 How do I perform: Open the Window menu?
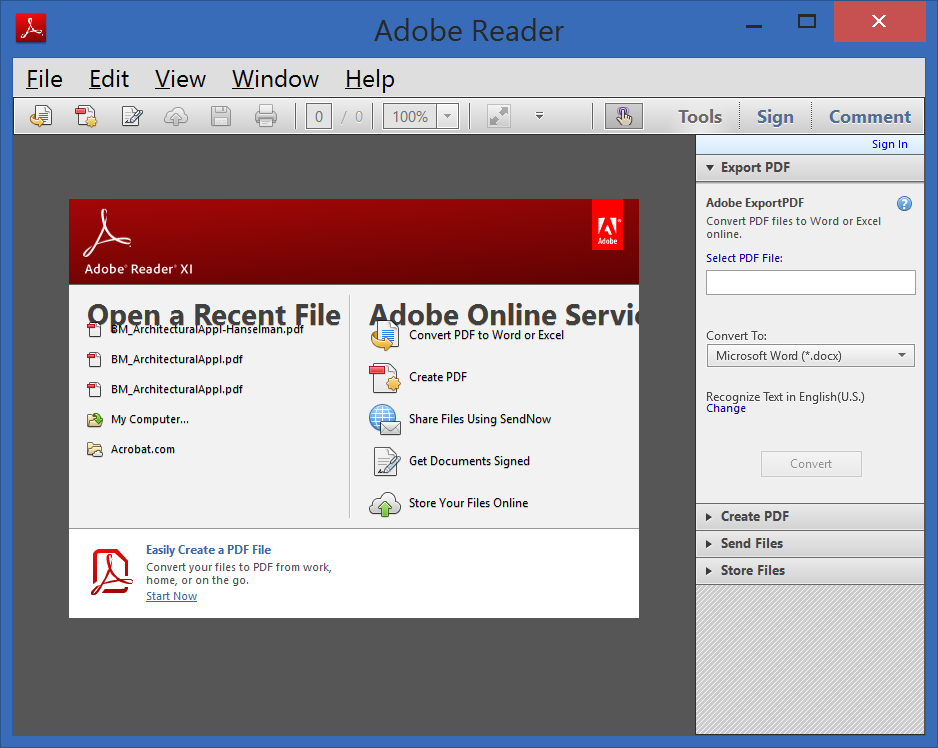(x=275, y=80)
